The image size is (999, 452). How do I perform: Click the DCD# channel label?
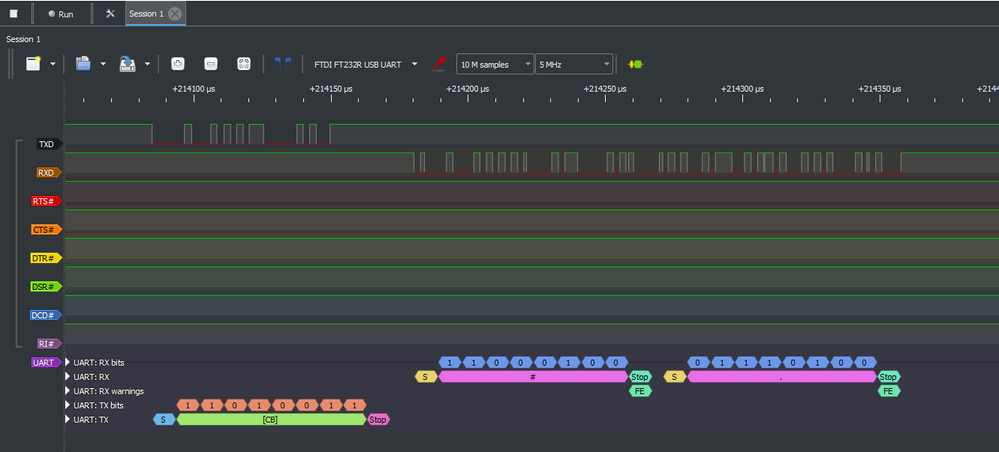click(x=47, y=315)
